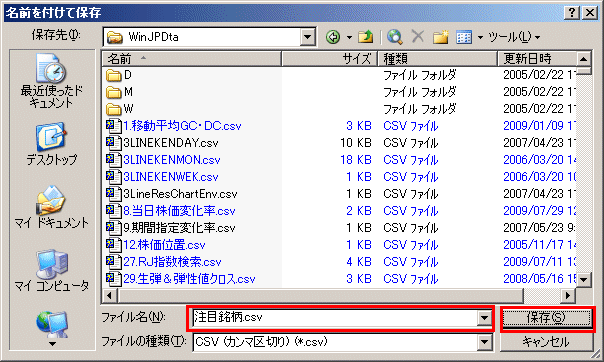Open the ツール(L) menu
The image size is (604, 362).
click(x=514, y=37)
